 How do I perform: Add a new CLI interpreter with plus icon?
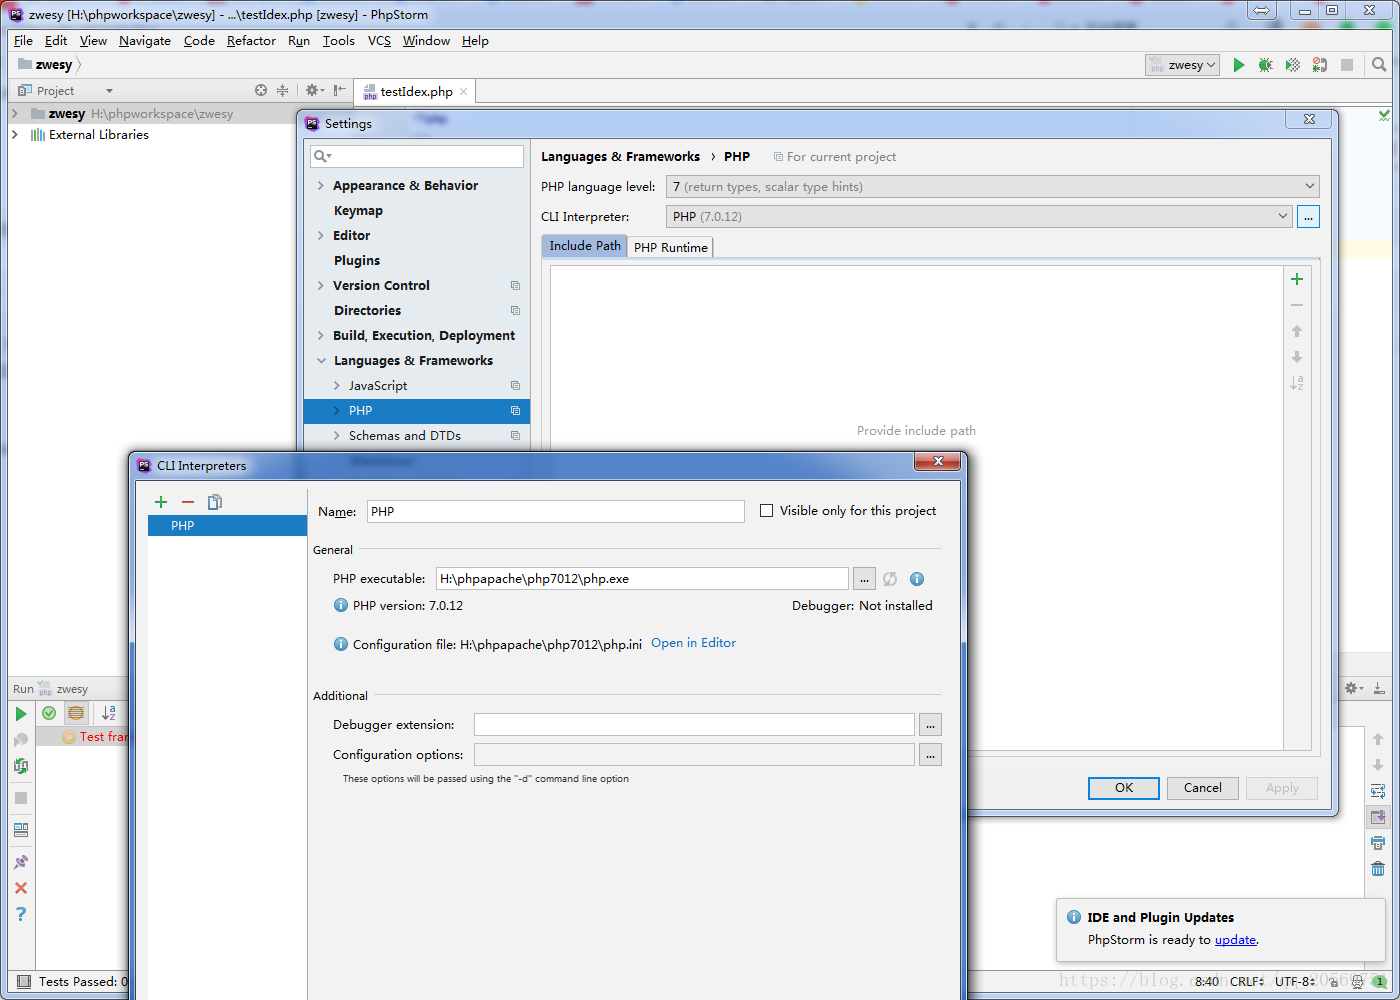[x=161, y=502]
